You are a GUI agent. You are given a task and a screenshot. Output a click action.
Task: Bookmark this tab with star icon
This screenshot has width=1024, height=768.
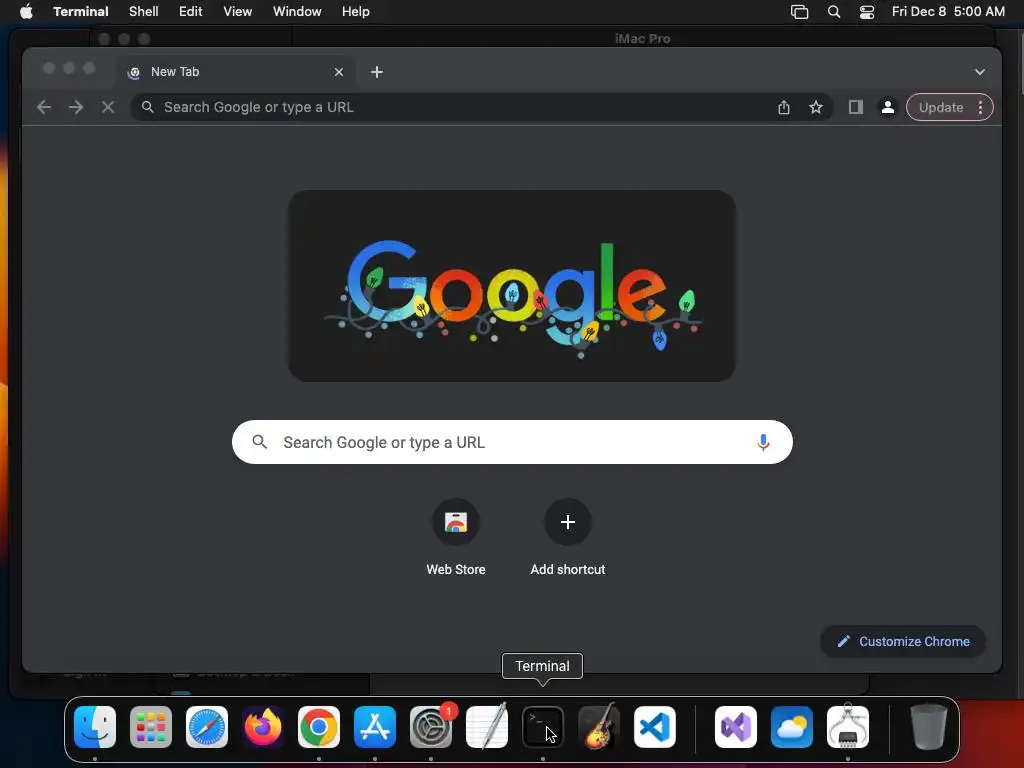(816, 107)
